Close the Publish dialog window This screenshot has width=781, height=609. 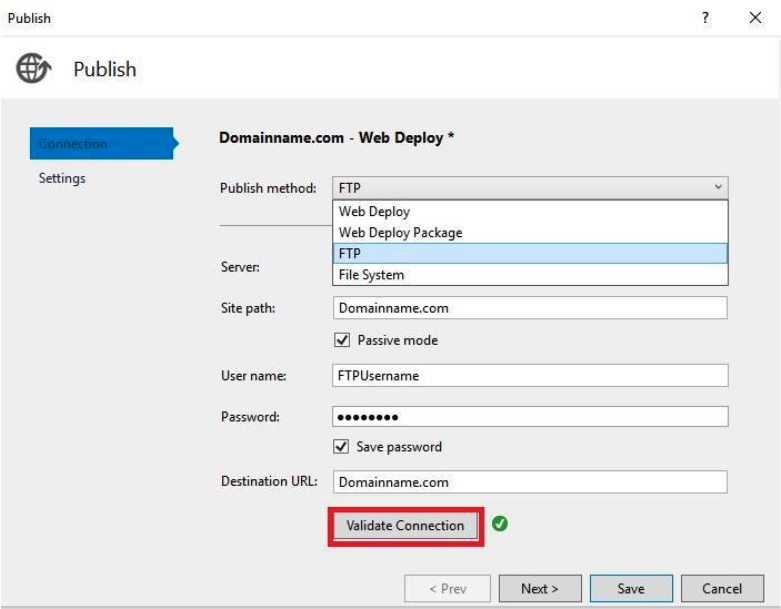pos(755,18)
